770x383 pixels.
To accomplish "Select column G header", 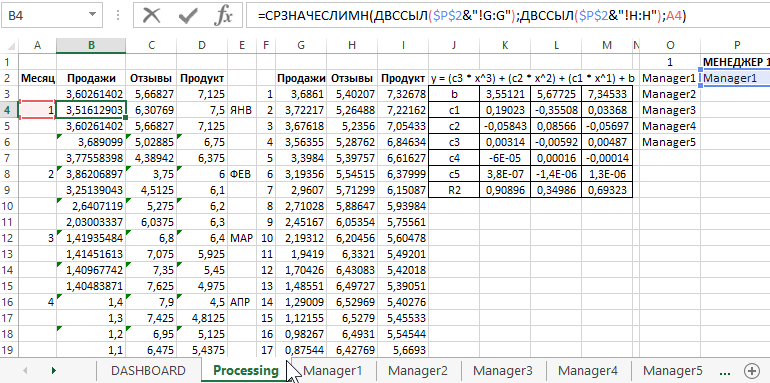I will click(301, 45).
